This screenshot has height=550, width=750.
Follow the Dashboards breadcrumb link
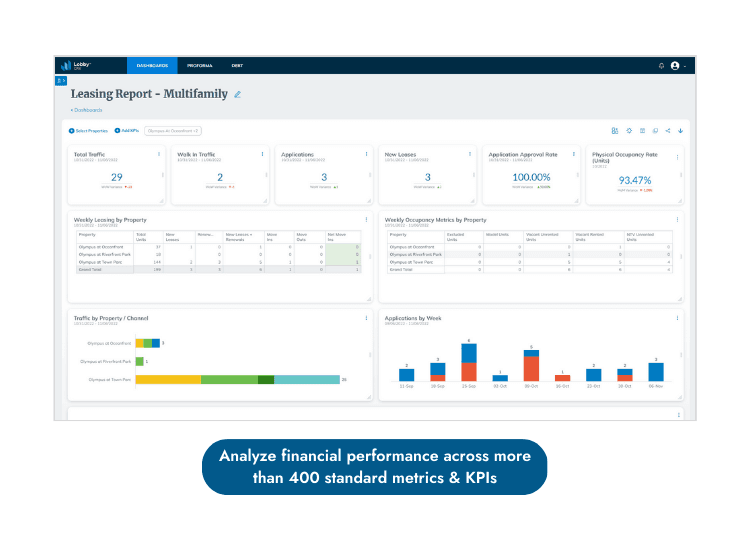pos(87,110)
